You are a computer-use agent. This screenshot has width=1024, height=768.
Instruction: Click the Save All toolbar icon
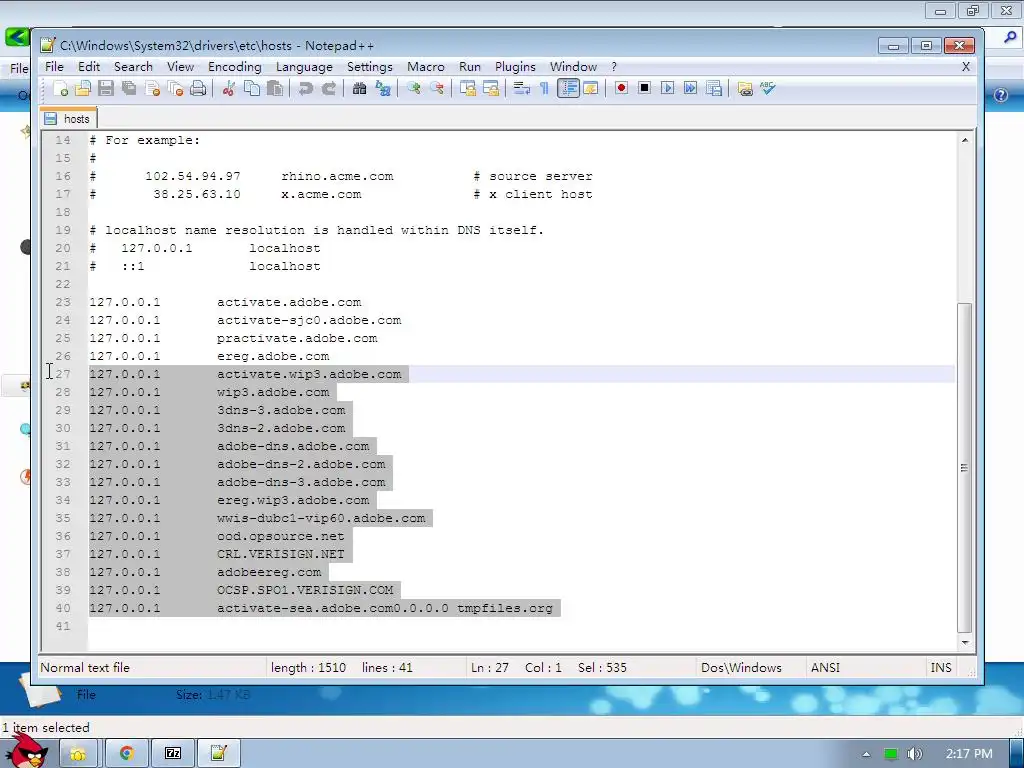coord(129,88)
